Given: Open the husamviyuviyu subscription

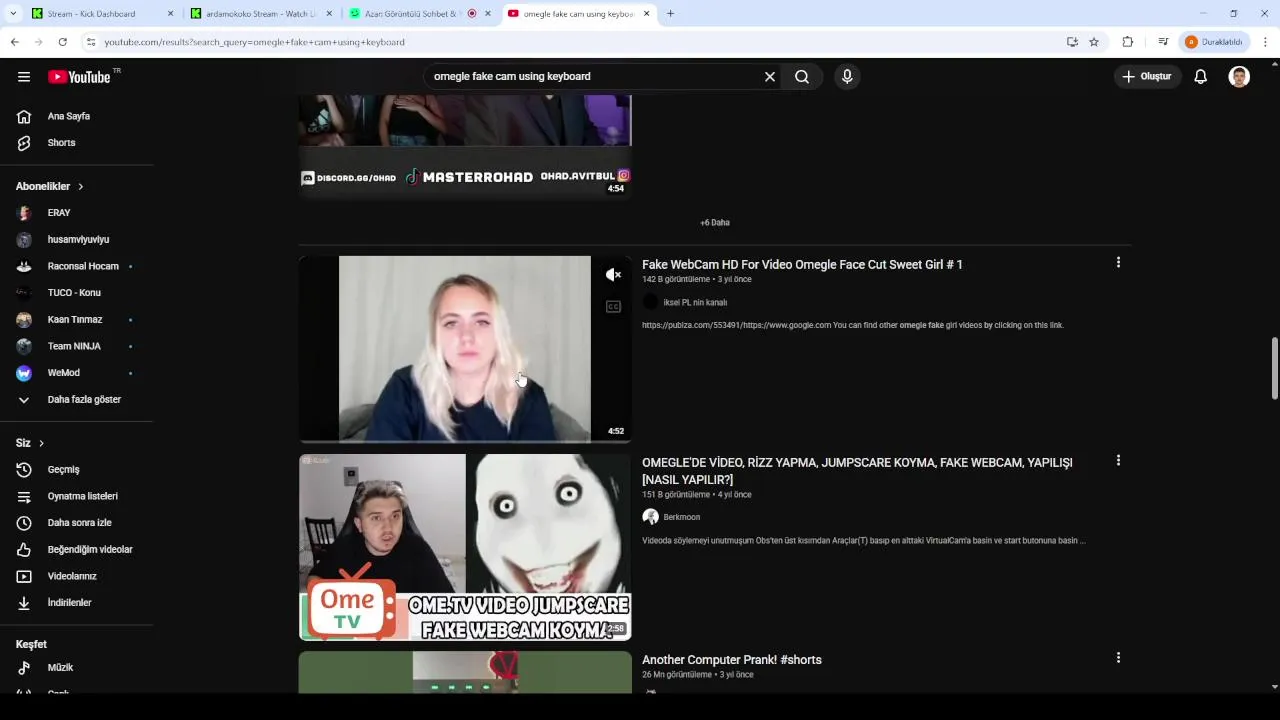Looking at the screenshot, I should coord(77,240).
